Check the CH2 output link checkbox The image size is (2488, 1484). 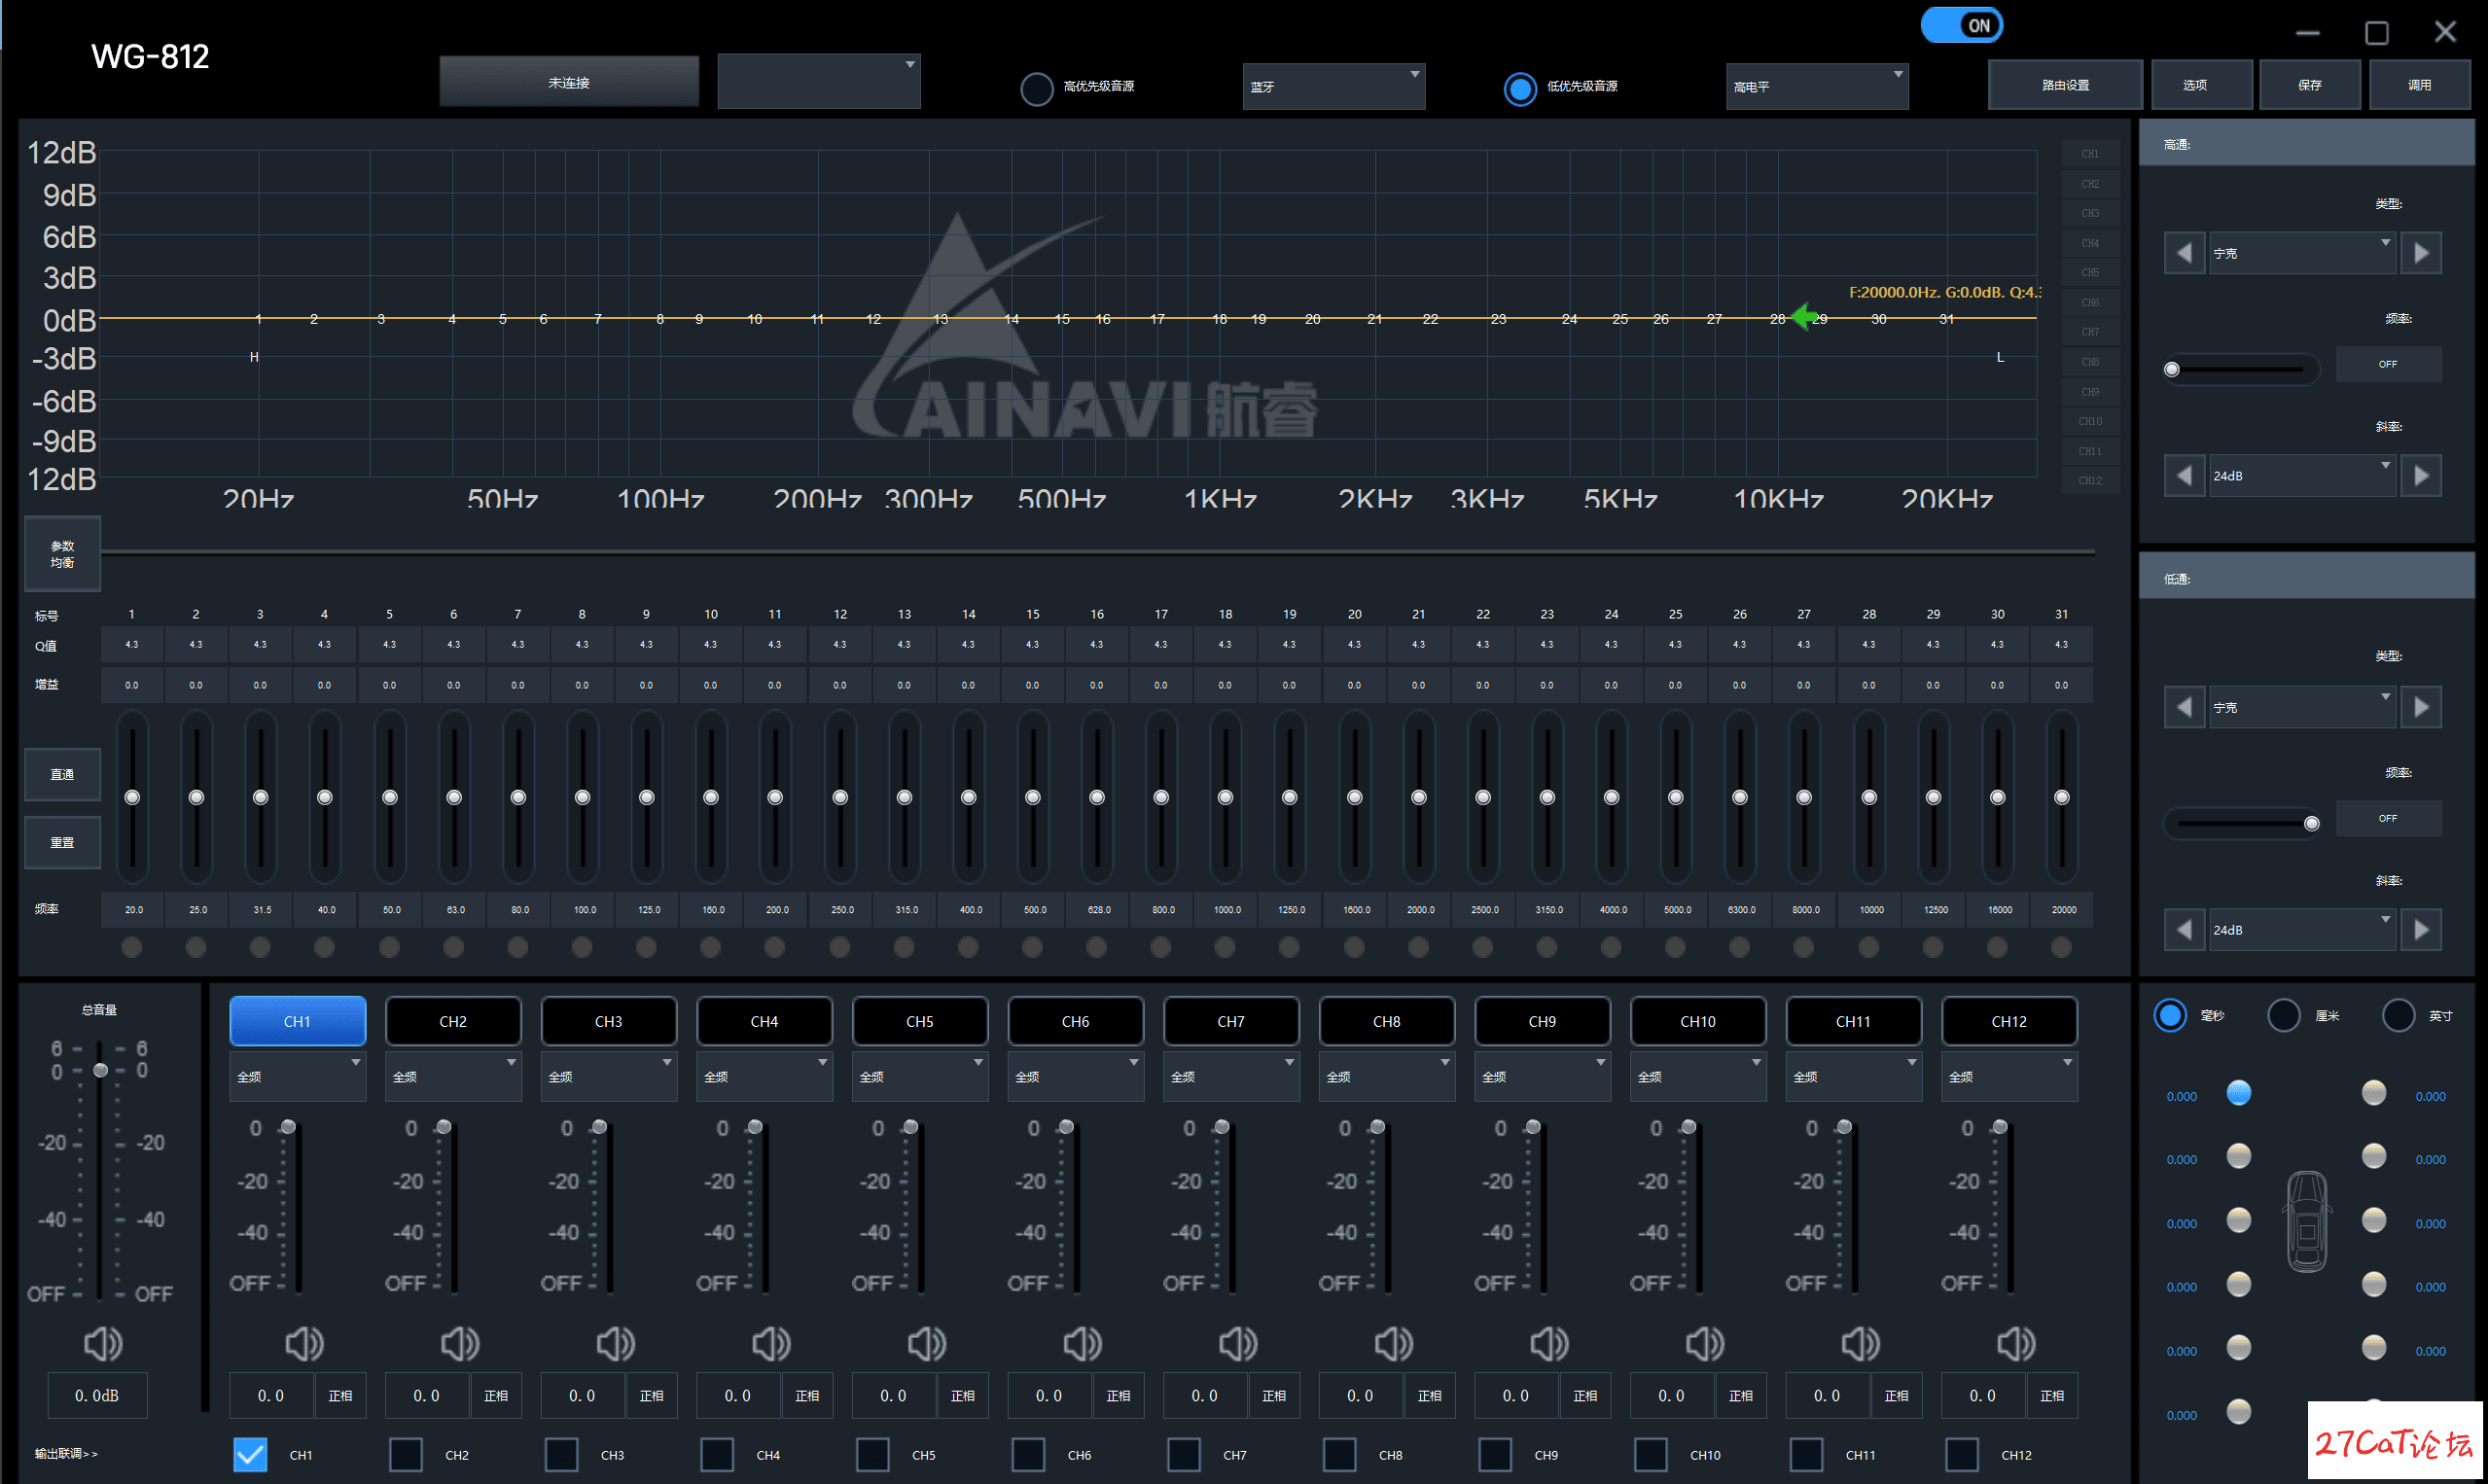tap(405, 1454)
